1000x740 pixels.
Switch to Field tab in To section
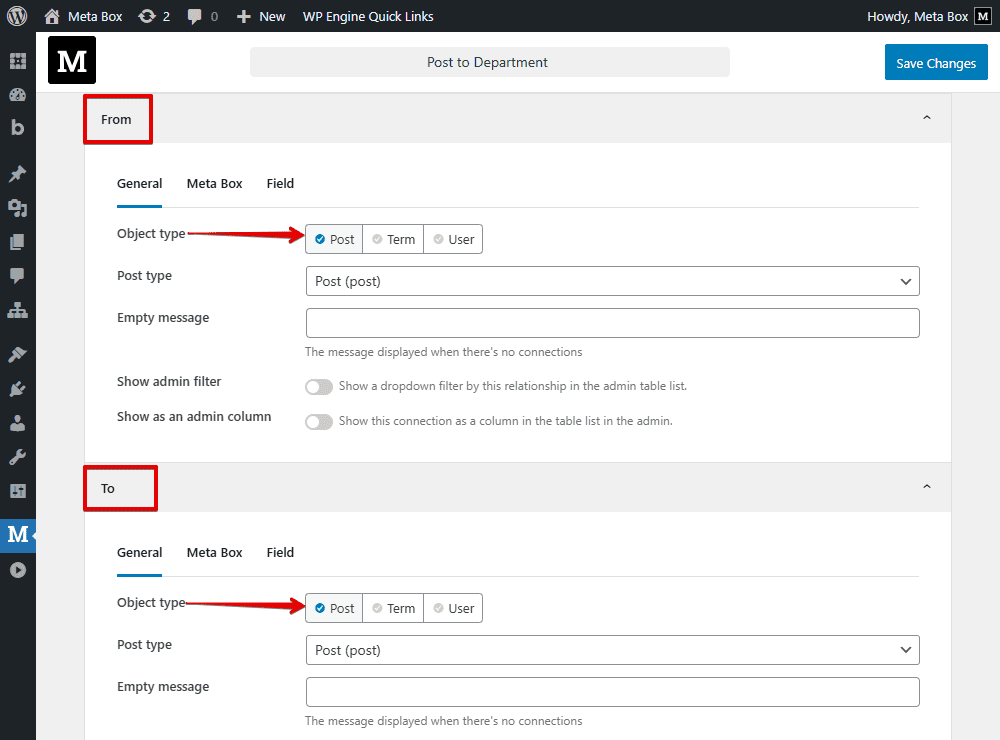[x=280, y=553]
